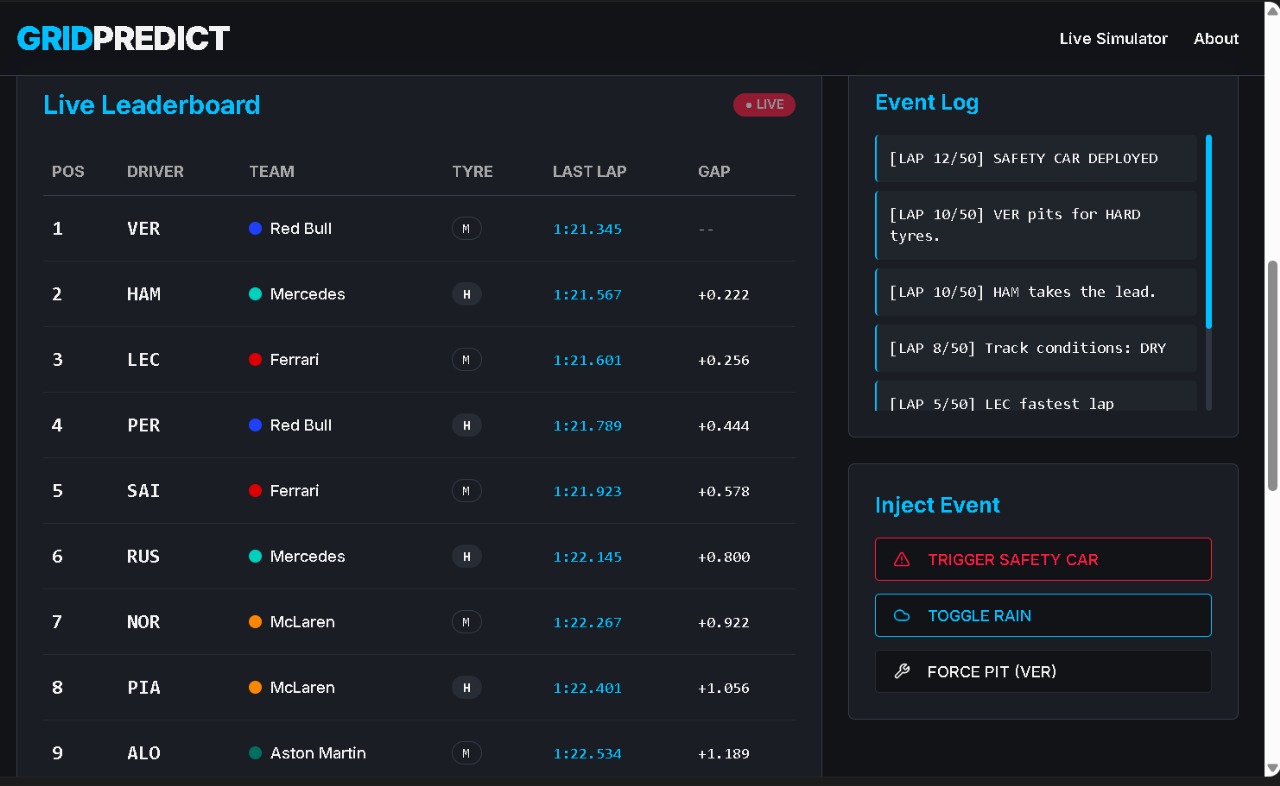Force a pit stop for VER
The image size is (1280, 786).
click(x=1043, y=671)
